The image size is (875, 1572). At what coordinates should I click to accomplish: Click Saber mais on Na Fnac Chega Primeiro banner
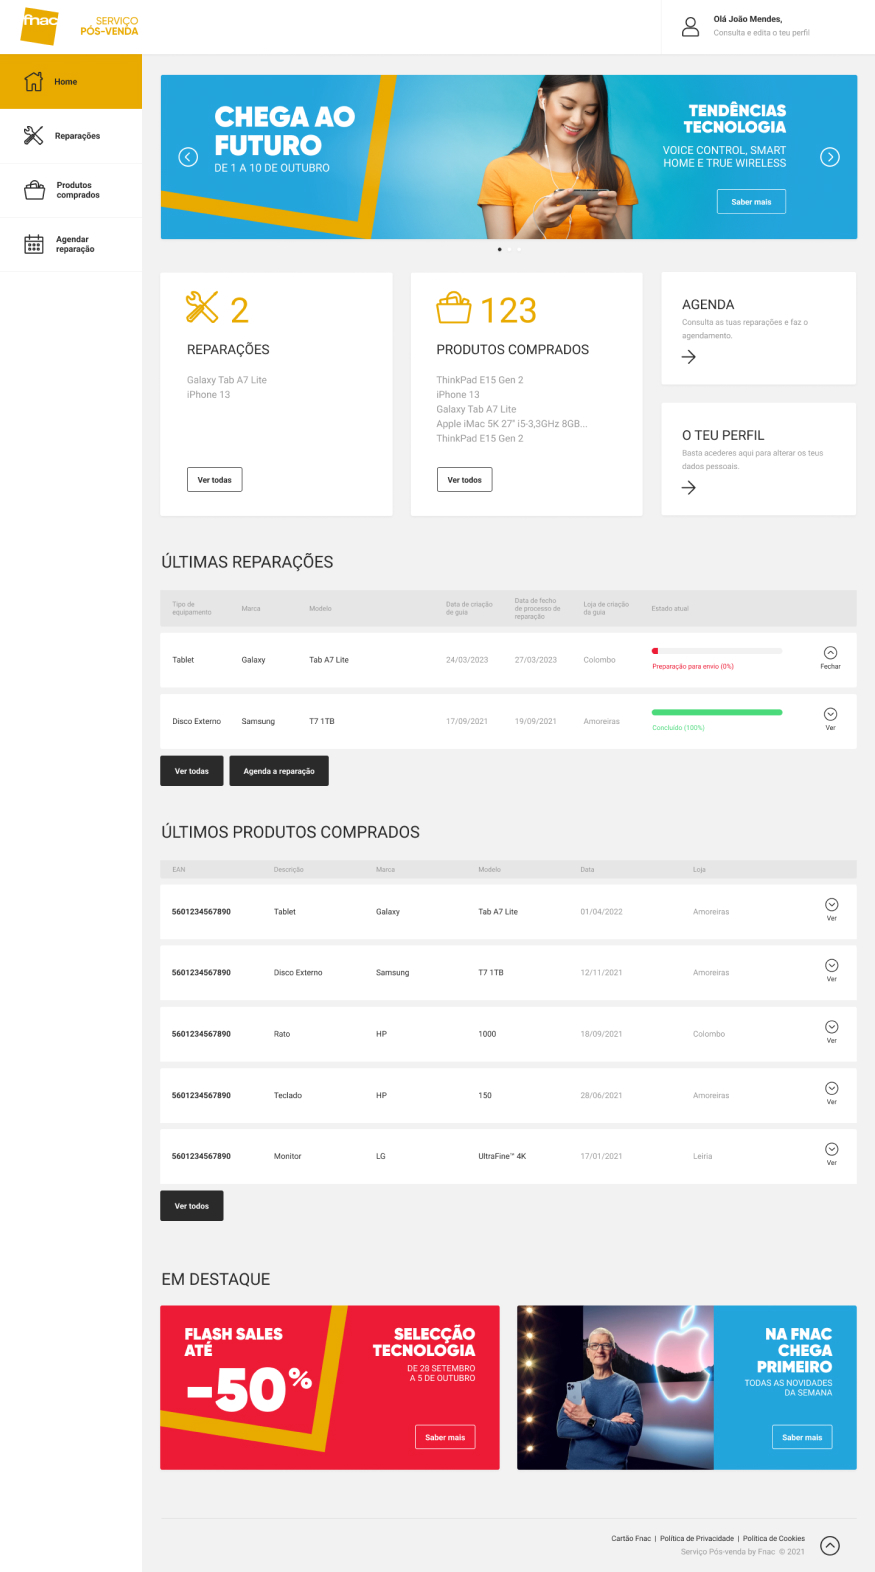(802, 1437)
